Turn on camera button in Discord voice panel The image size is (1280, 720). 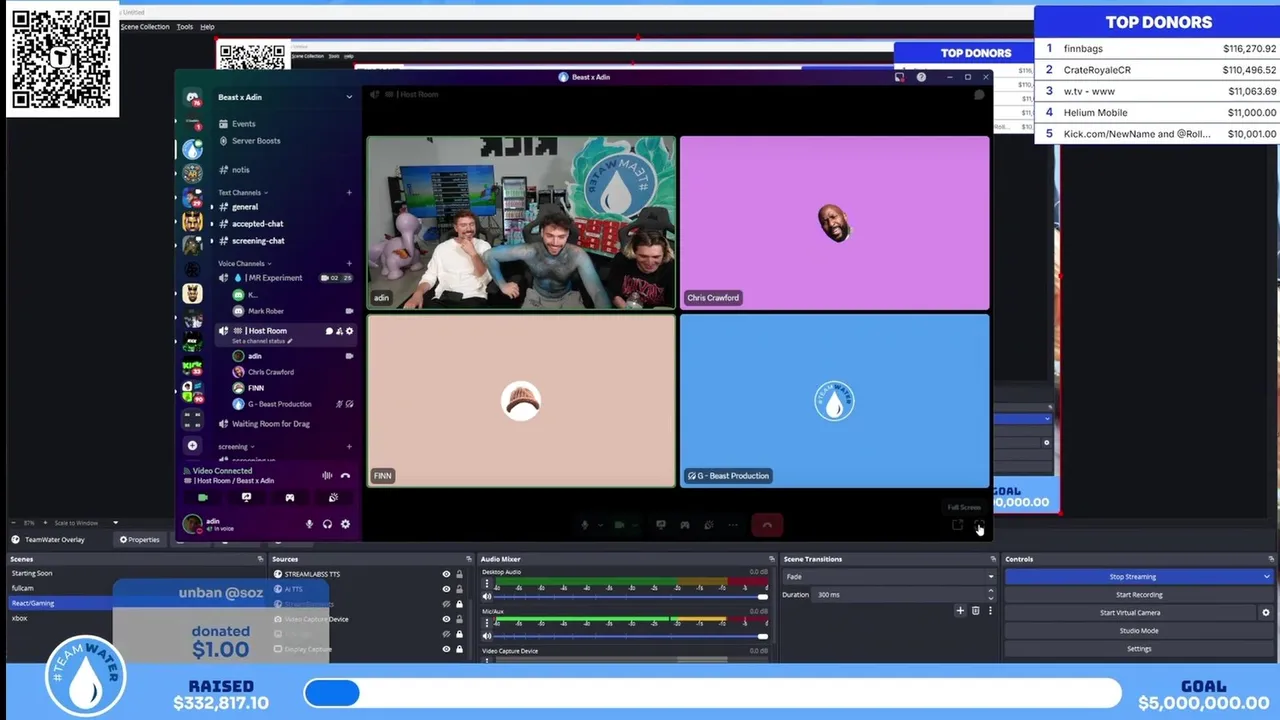203,497
